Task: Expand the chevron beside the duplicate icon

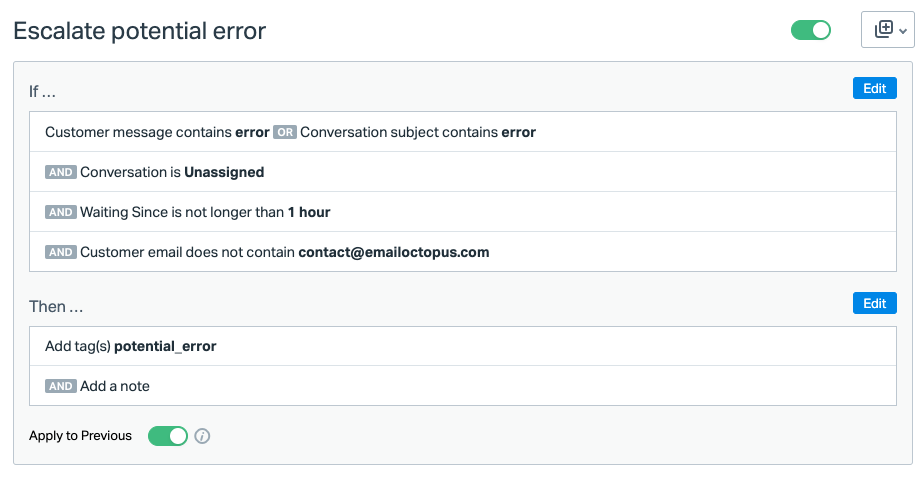Action: tap(903, 31)
